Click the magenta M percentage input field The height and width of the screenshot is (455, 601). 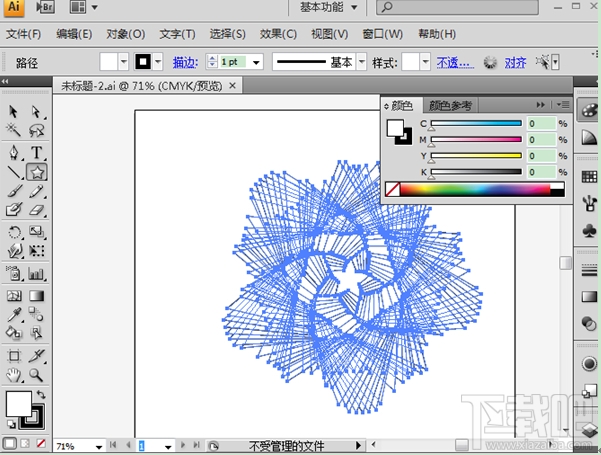[541, 140]
